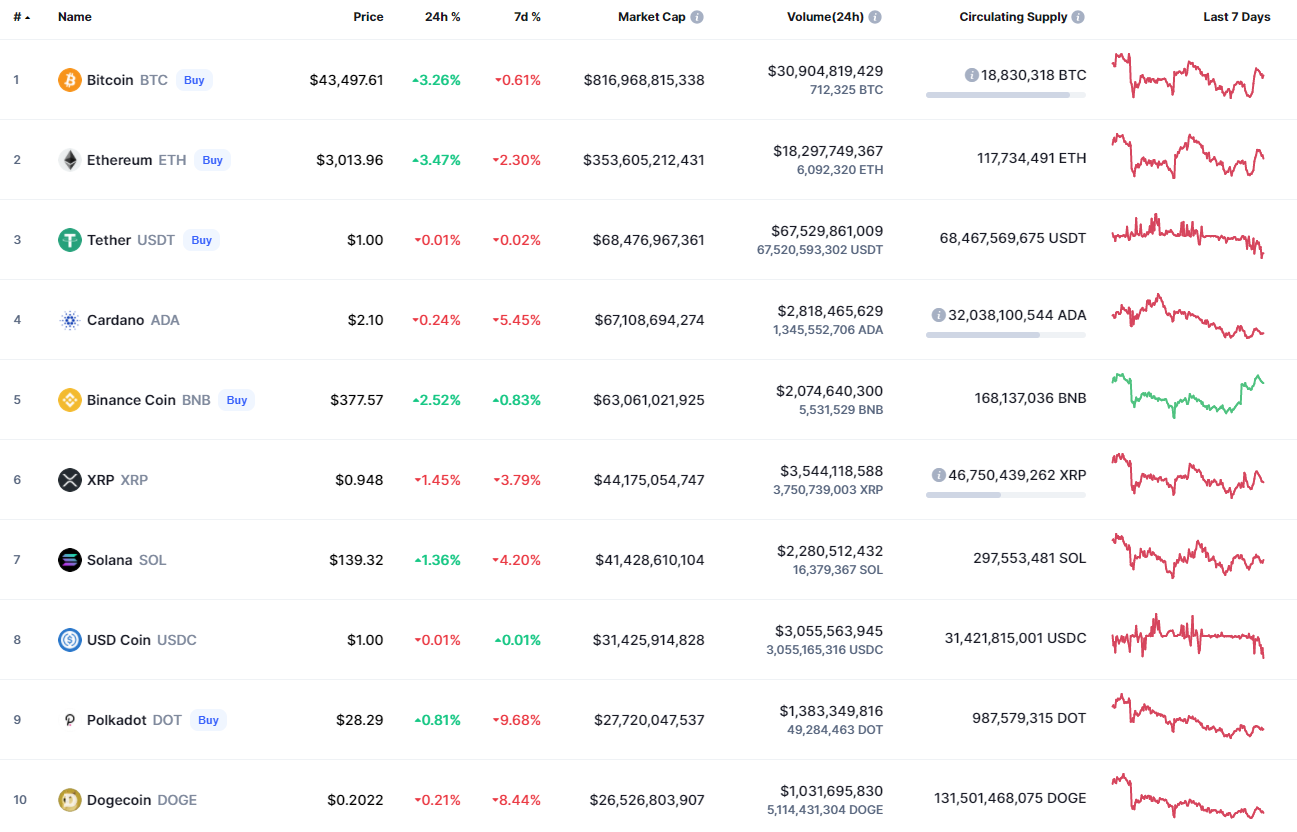Open Dogecoin 7-day sparkline chart
The image size is (1297, 832).
pos(1188,796)
